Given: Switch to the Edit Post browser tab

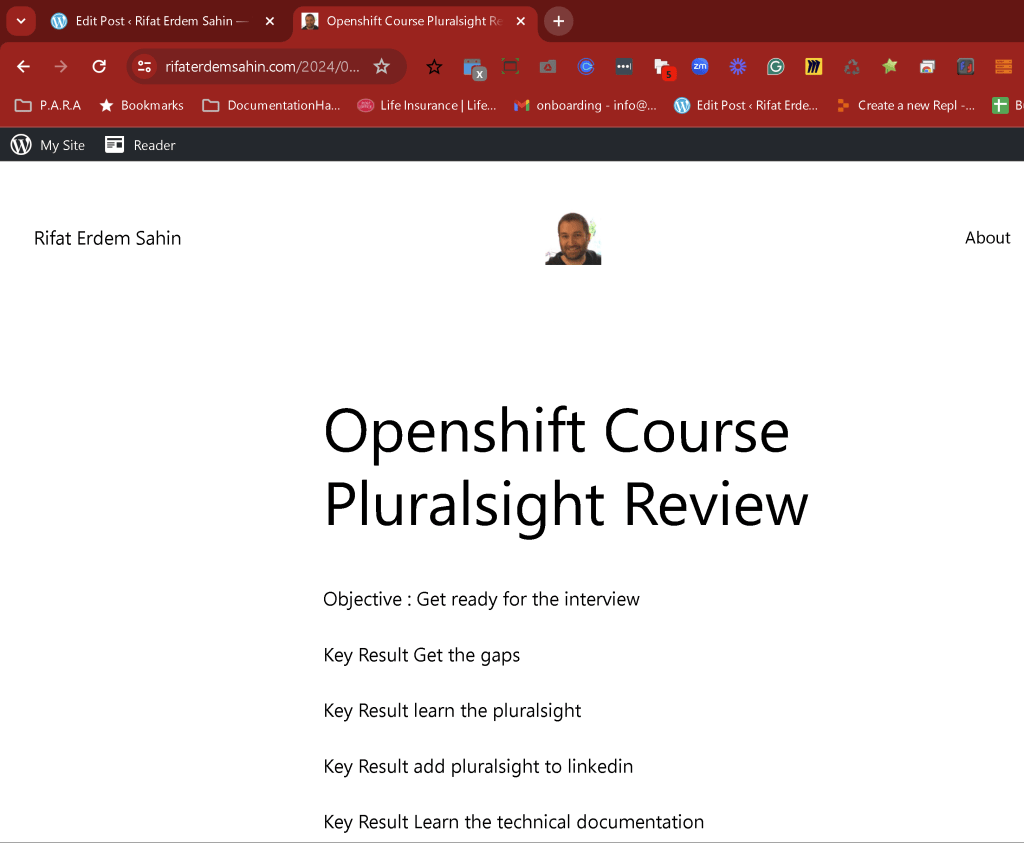Looking at the screenshot, I should pos(163,21).
